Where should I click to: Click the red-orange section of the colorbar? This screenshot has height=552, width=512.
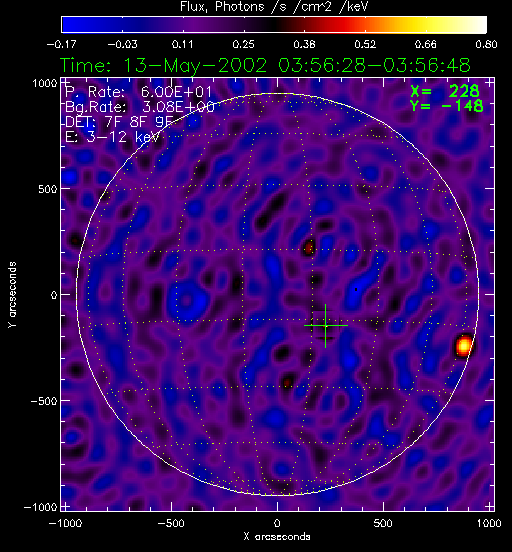(345, 25)
